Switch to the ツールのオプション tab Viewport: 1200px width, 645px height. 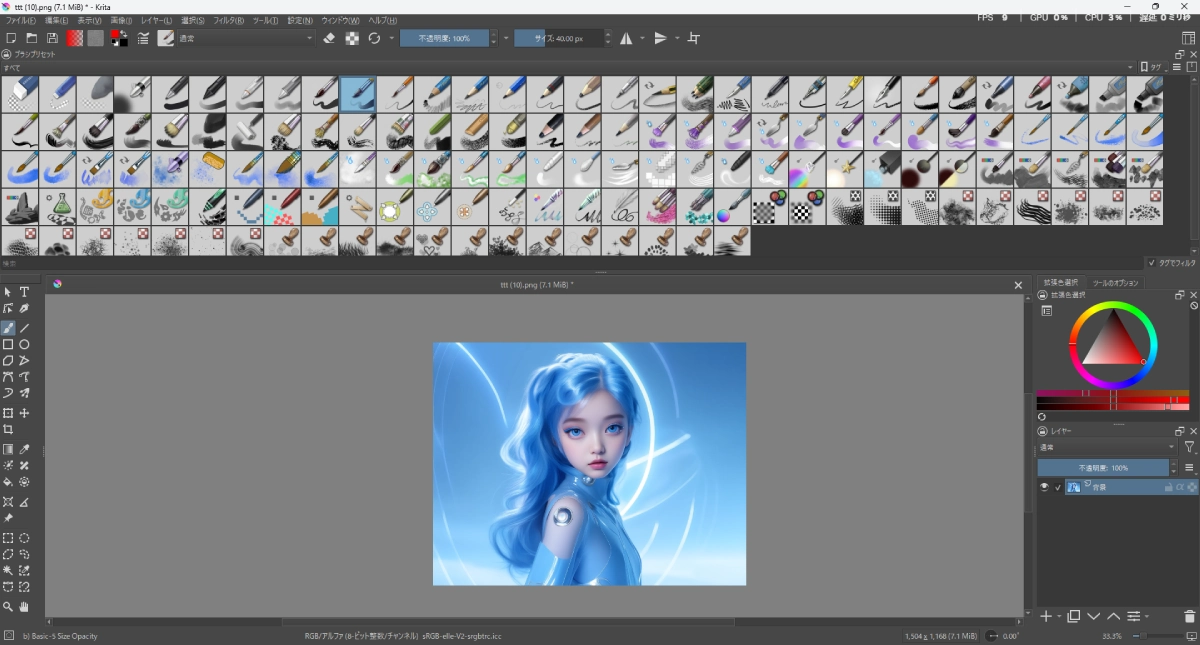[1115, 283]
